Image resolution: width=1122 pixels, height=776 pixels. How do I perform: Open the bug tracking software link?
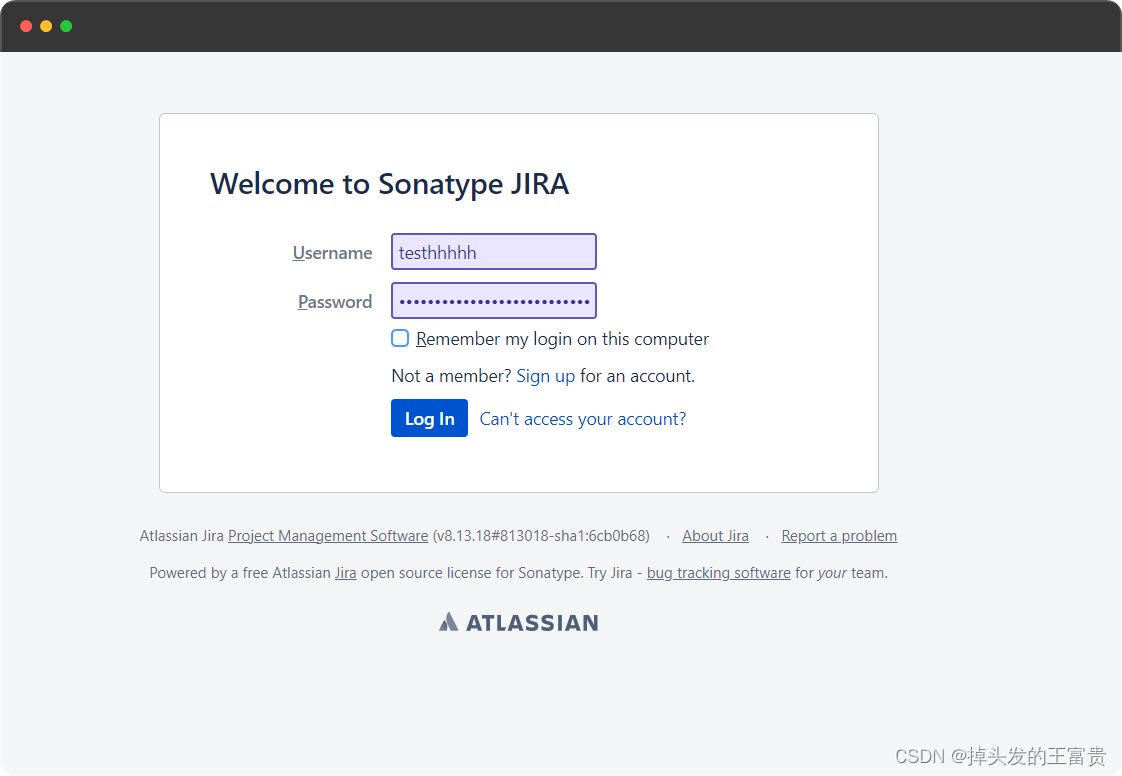[718, 573]
